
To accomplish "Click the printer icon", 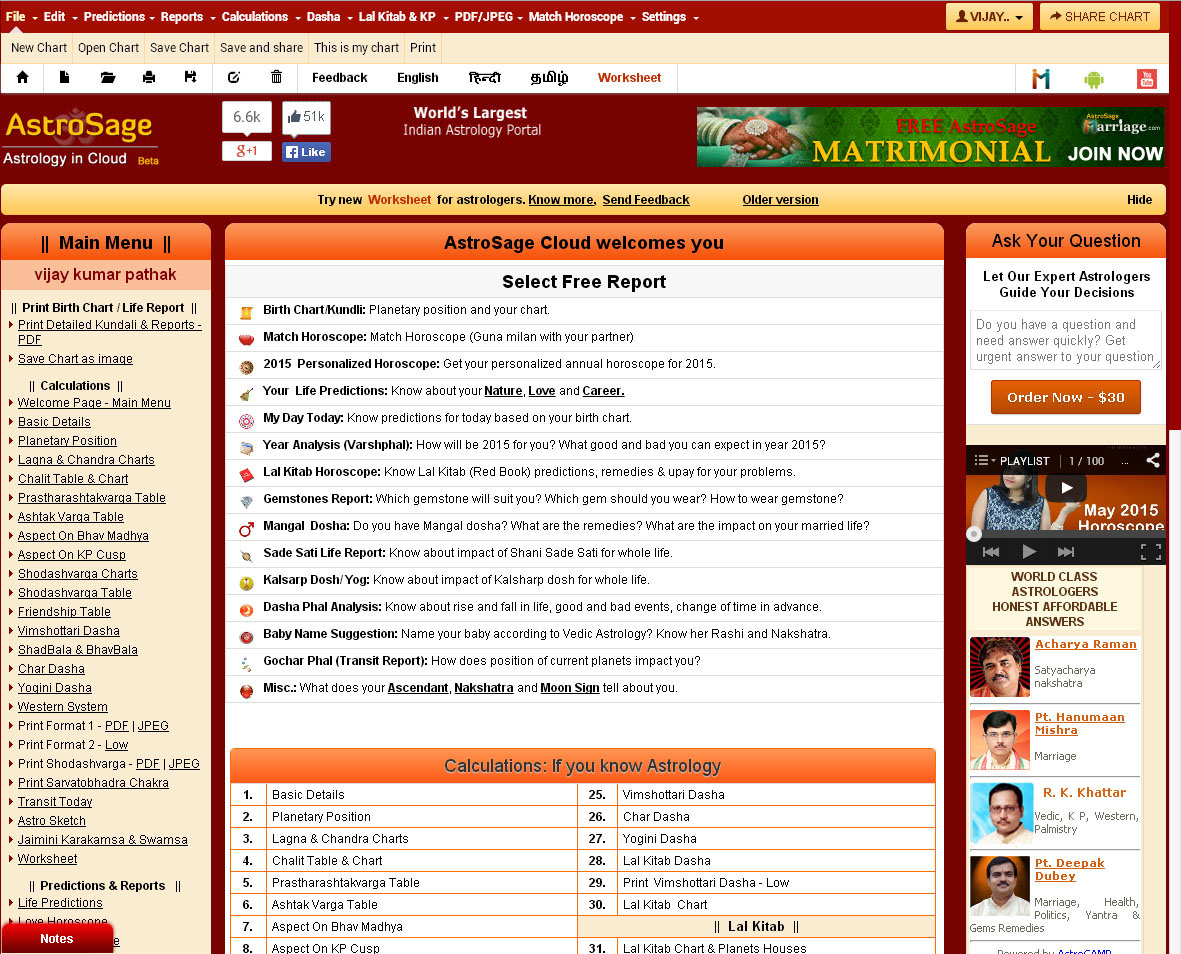I will click(149, 78).
